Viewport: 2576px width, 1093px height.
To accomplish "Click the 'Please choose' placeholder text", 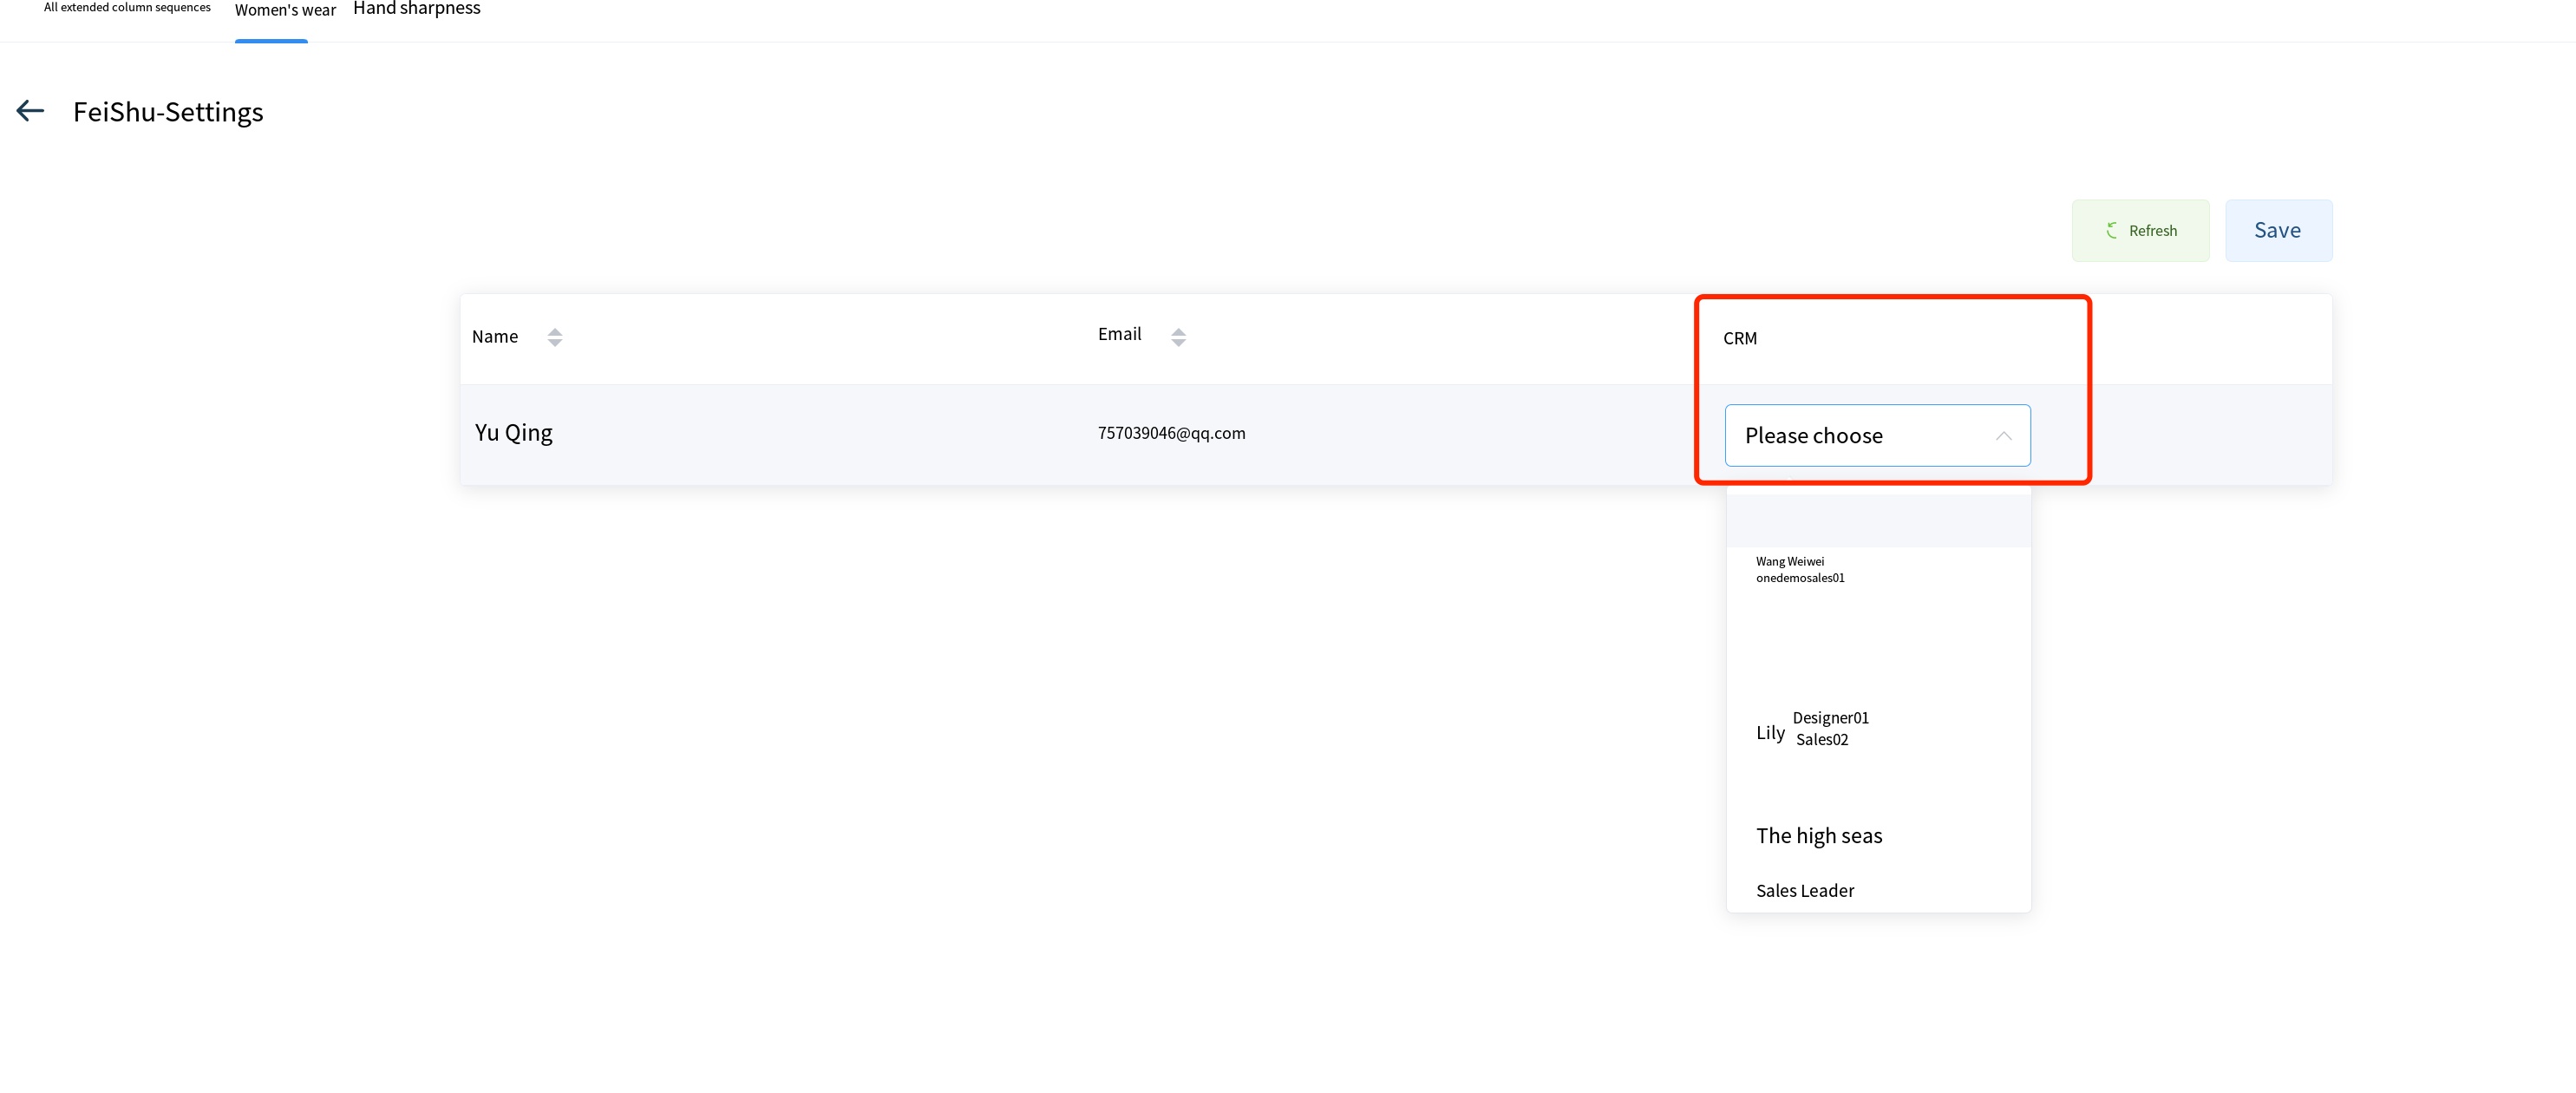I will (x=1813, y=436).
